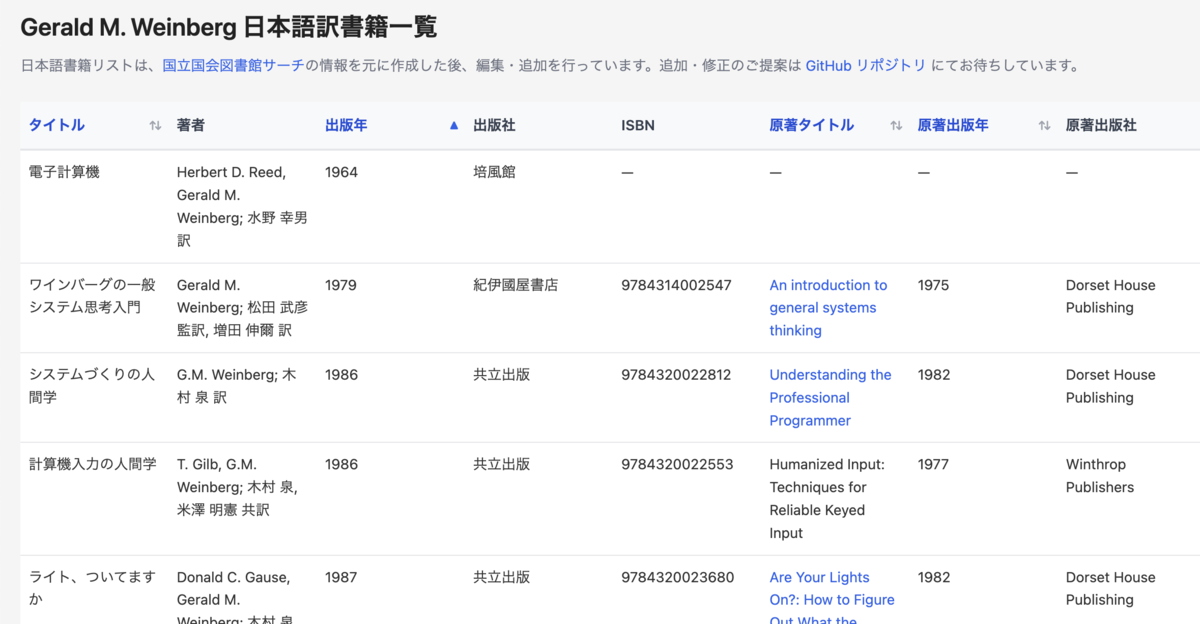1200x624 pixels.
Task: Click author cell Herbert D. Reed, Gerald M. Weinberg
Action: coord(242,206)
